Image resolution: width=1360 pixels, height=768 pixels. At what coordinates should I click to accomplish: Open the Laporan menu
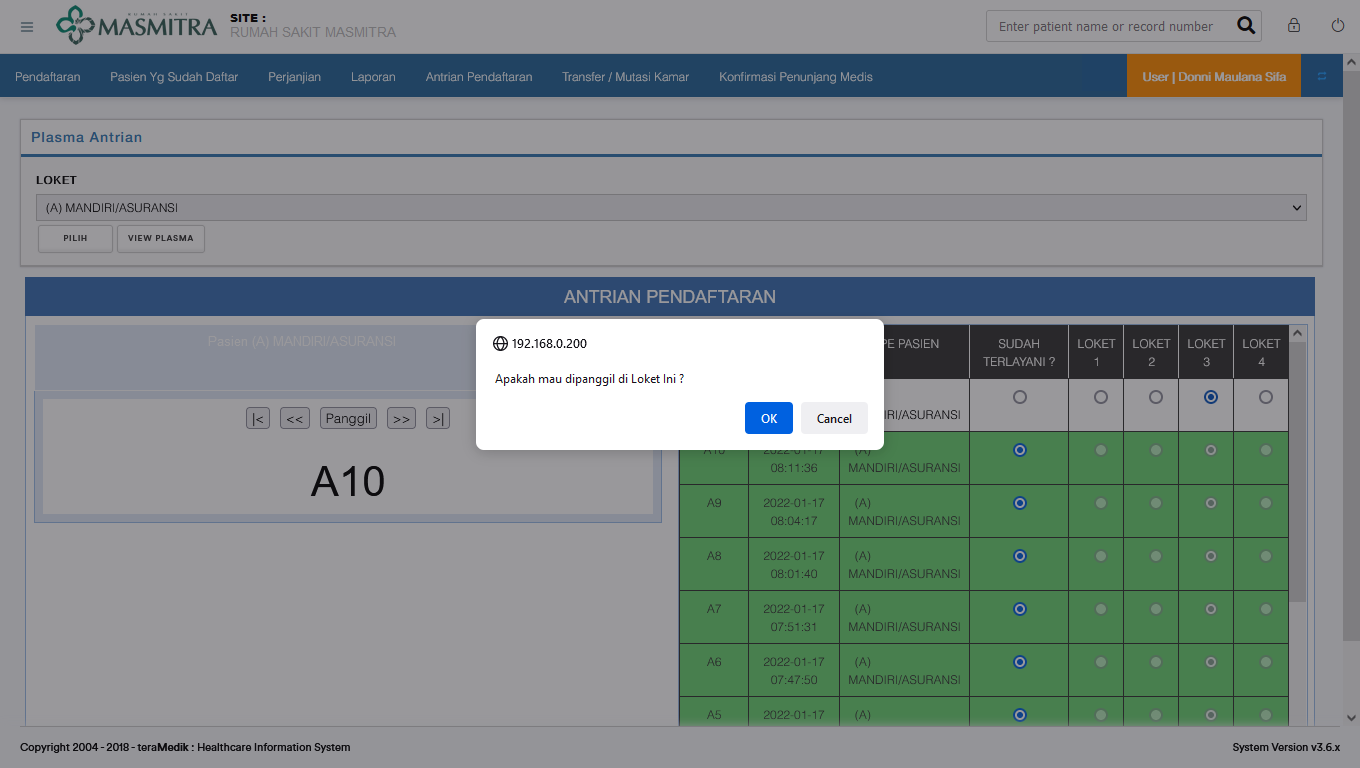373,76
